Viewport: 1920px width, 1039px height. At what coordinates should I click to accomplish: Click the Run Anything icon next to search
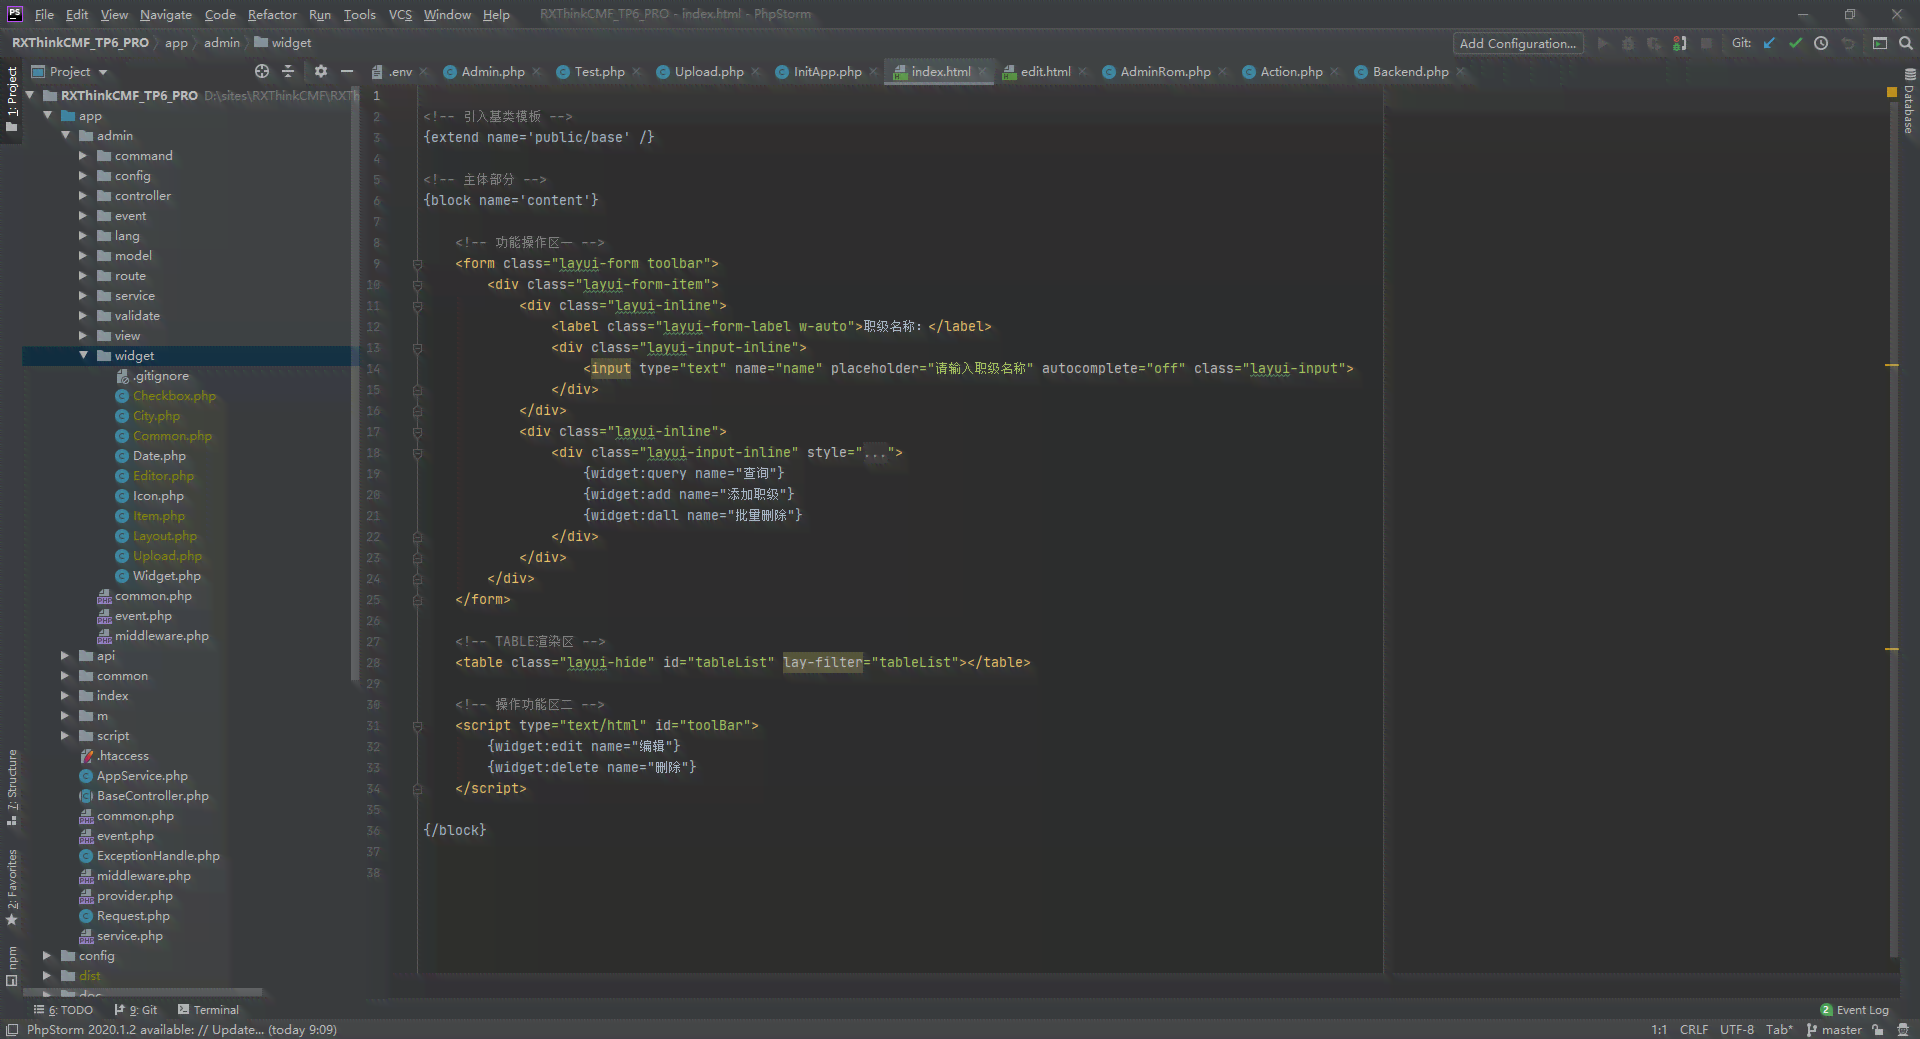click(1880, 43)
